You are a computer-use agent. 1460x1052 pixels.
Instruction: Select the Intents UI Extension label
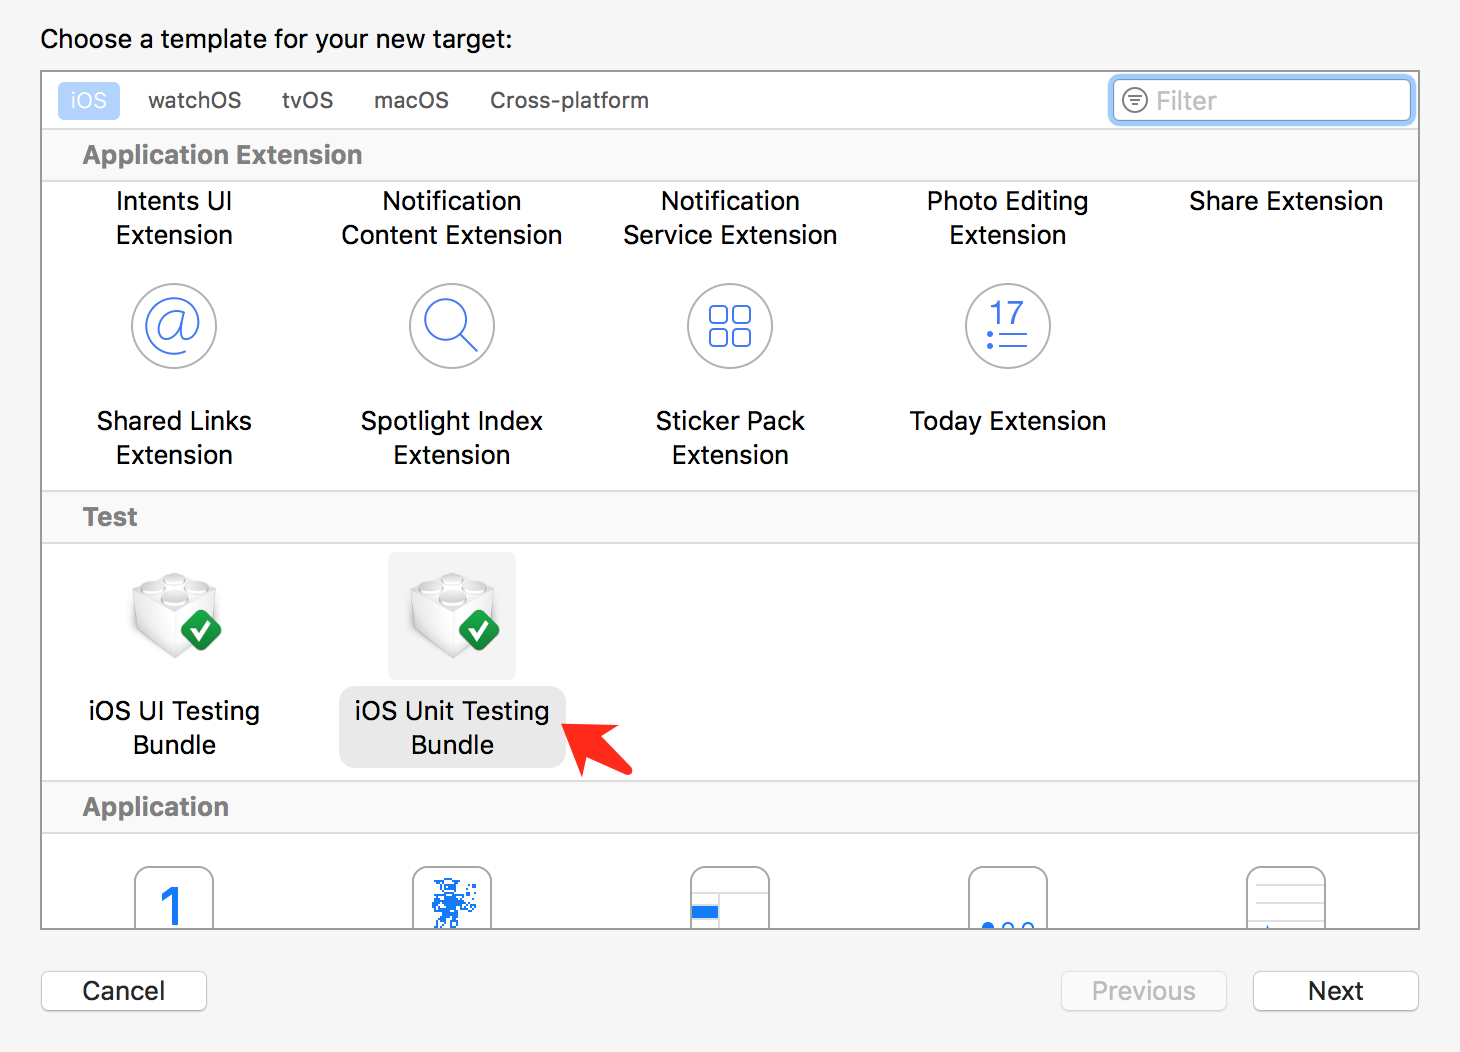pos(174,218)
